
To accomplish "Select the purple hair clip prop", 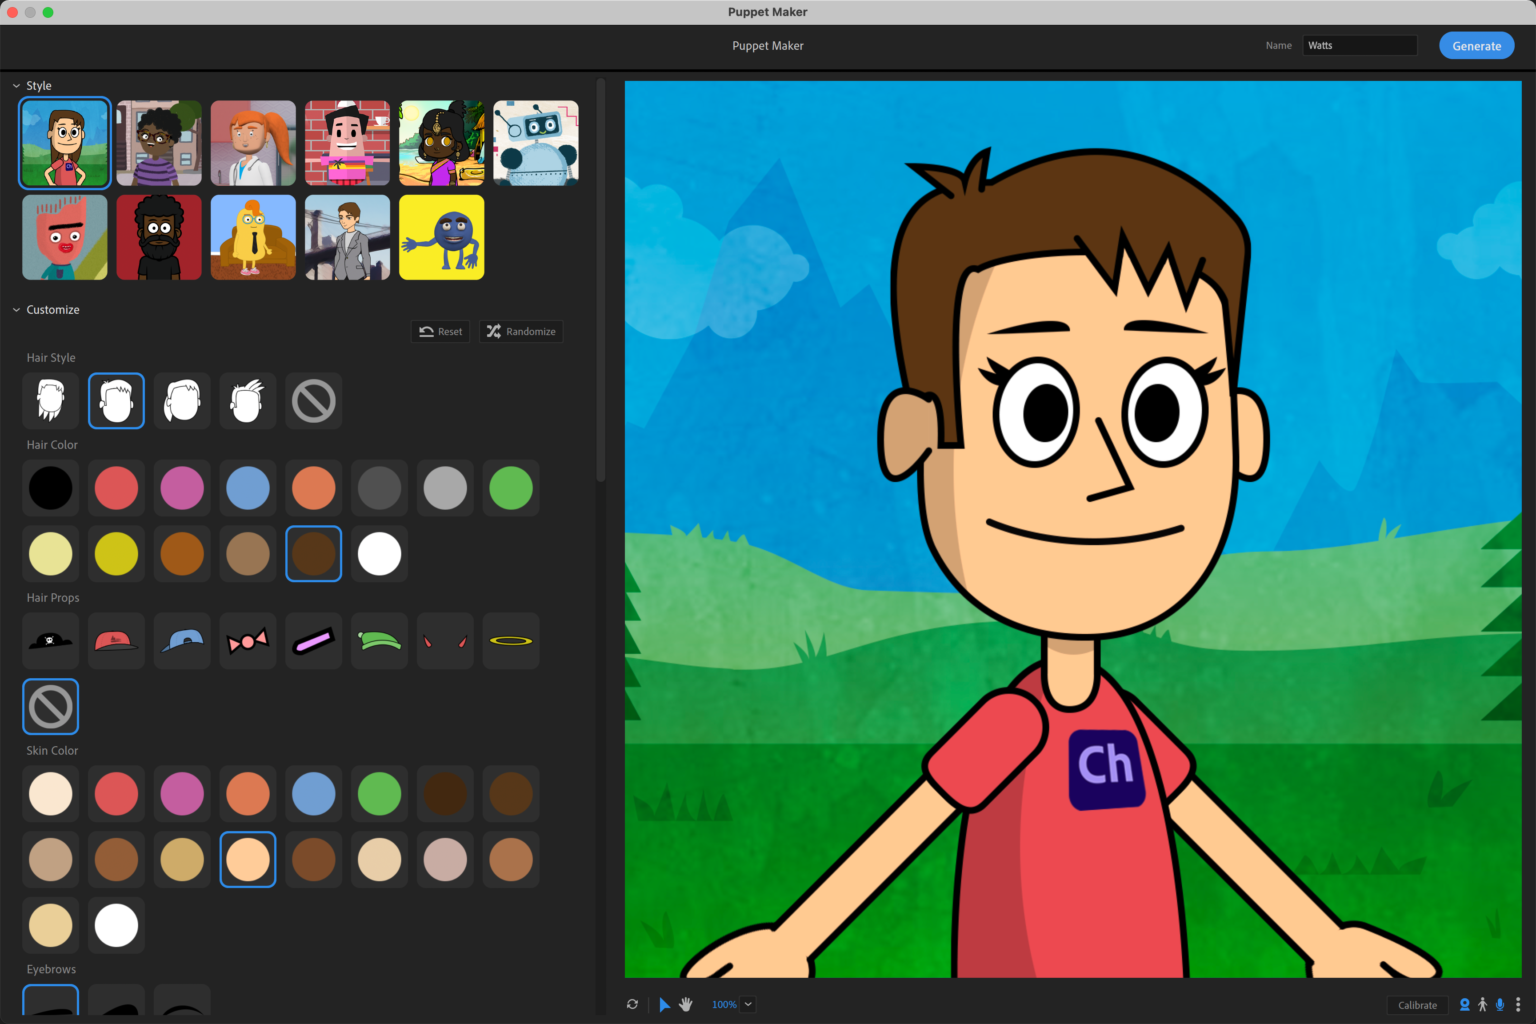I will pyautogui.click(x=314, y=641).
